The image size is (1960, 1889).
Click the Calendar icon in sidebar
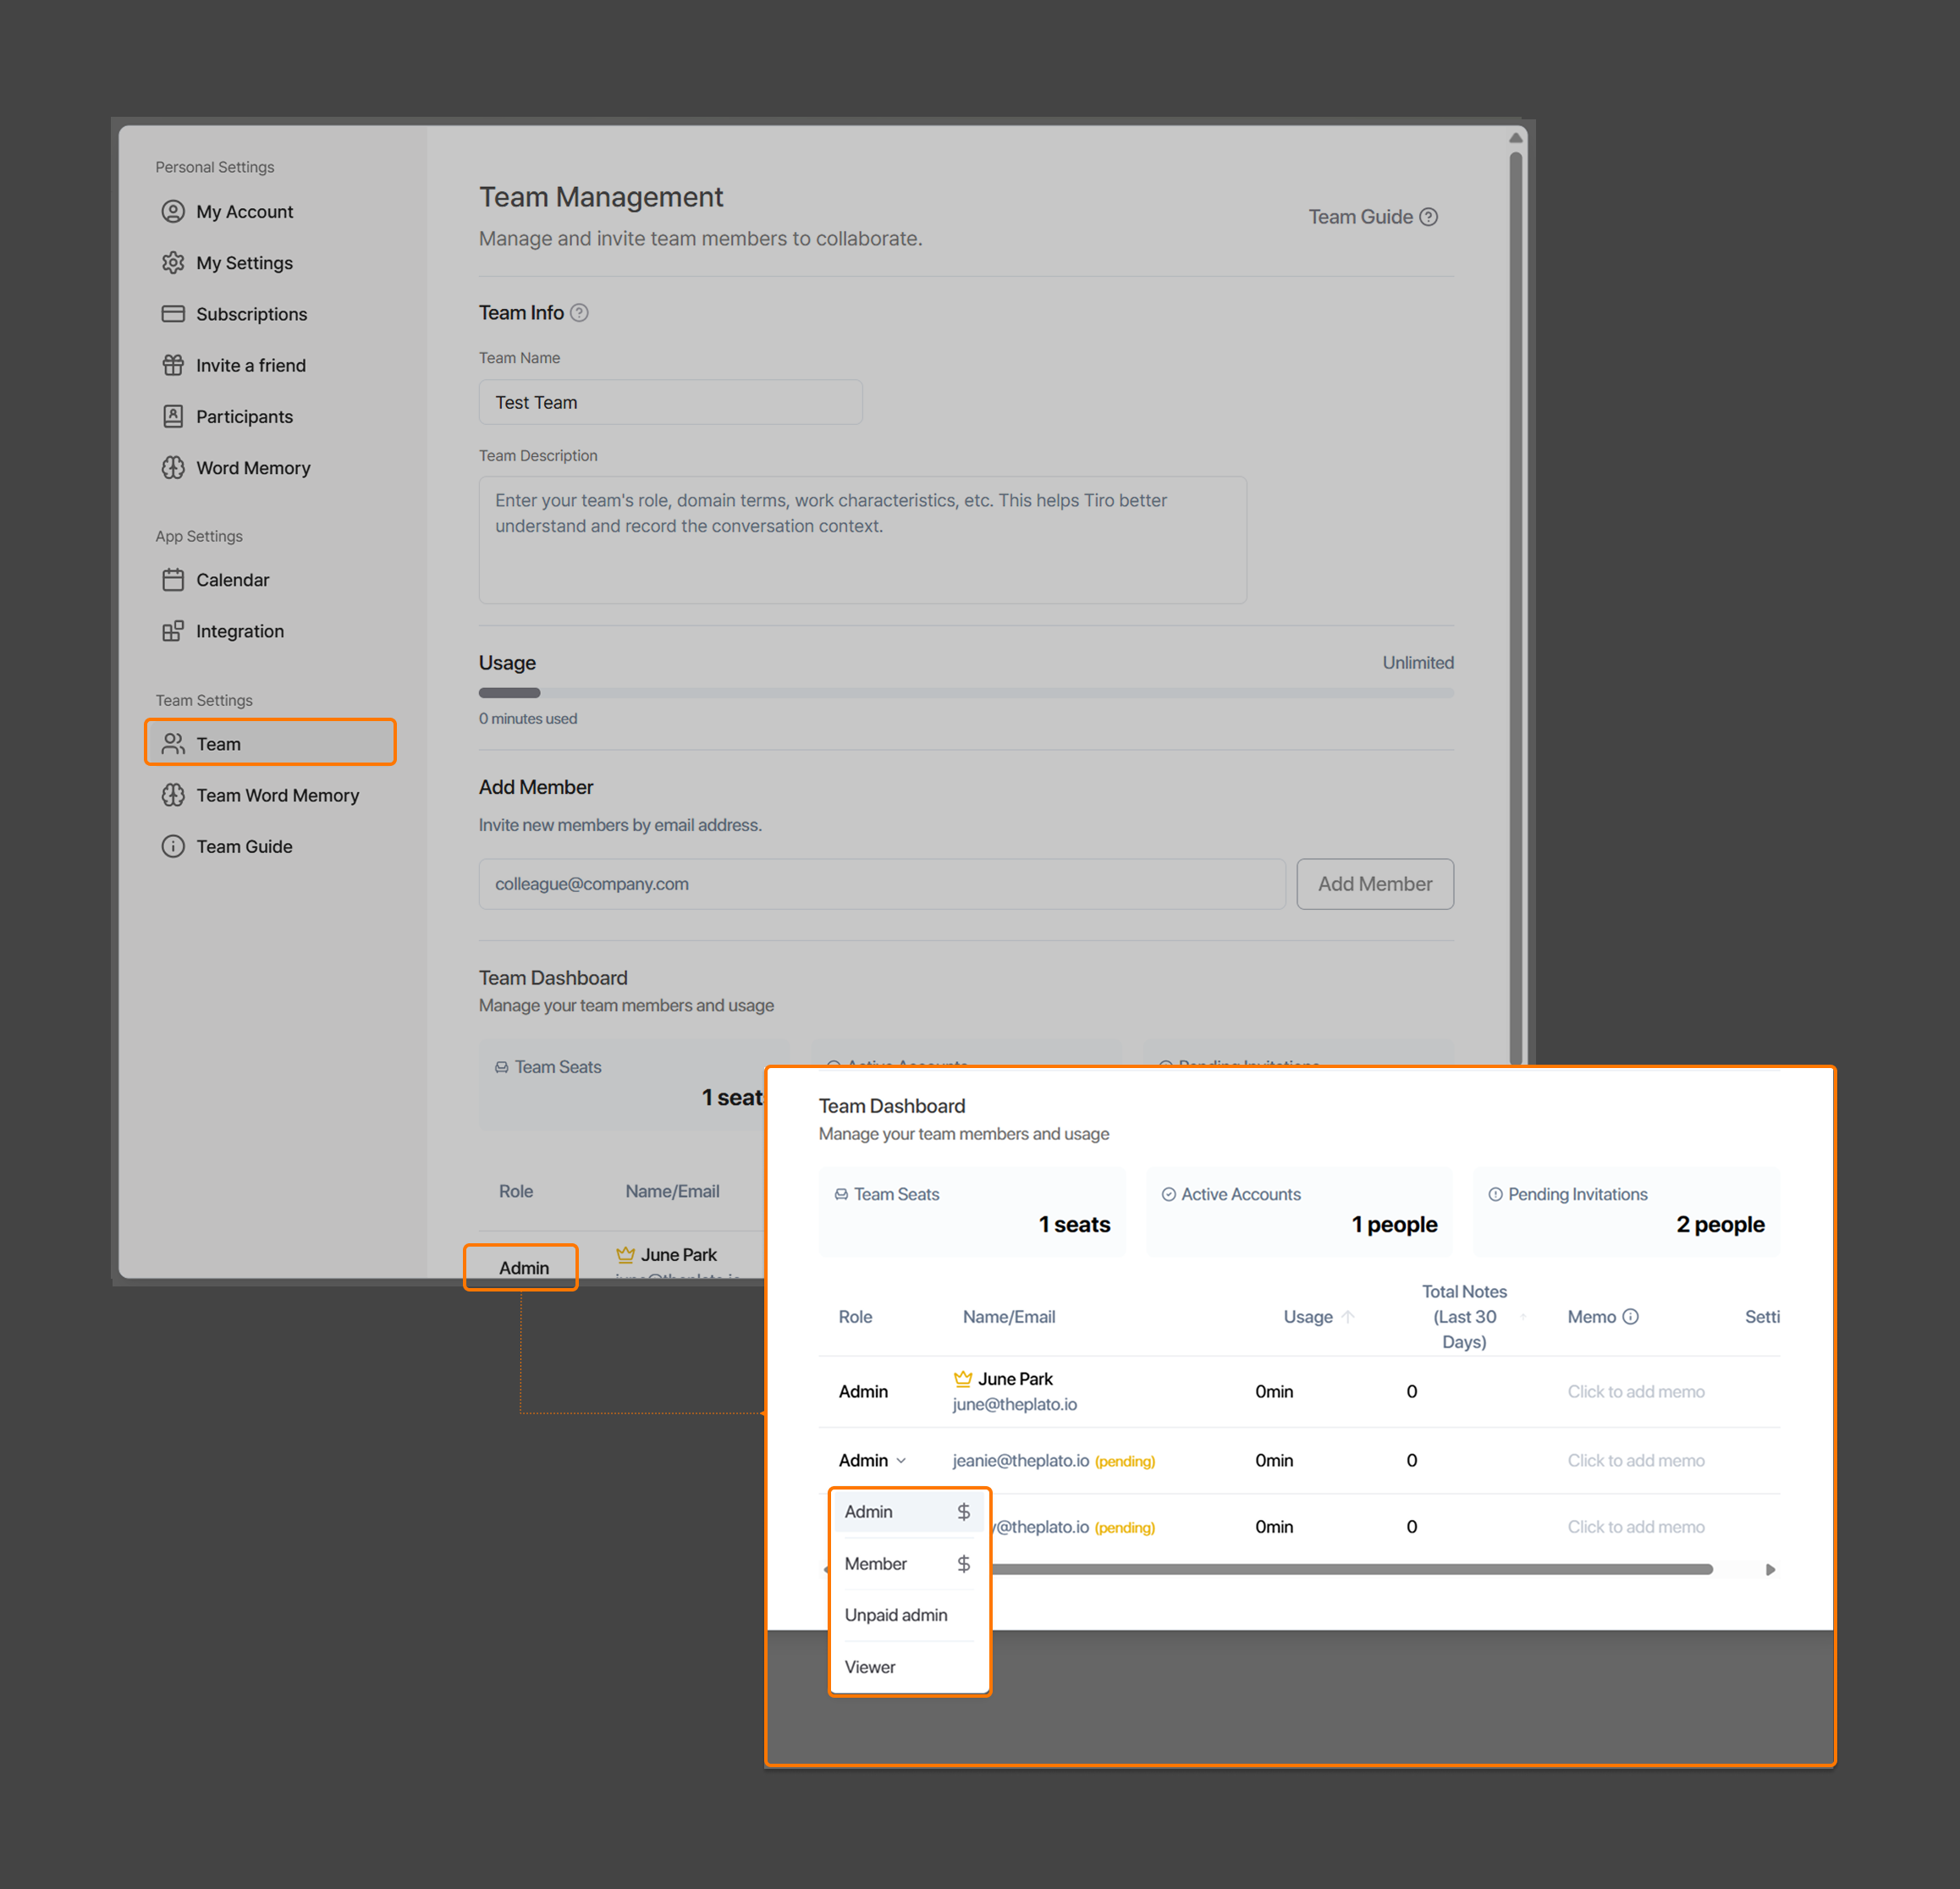point(173,580)
